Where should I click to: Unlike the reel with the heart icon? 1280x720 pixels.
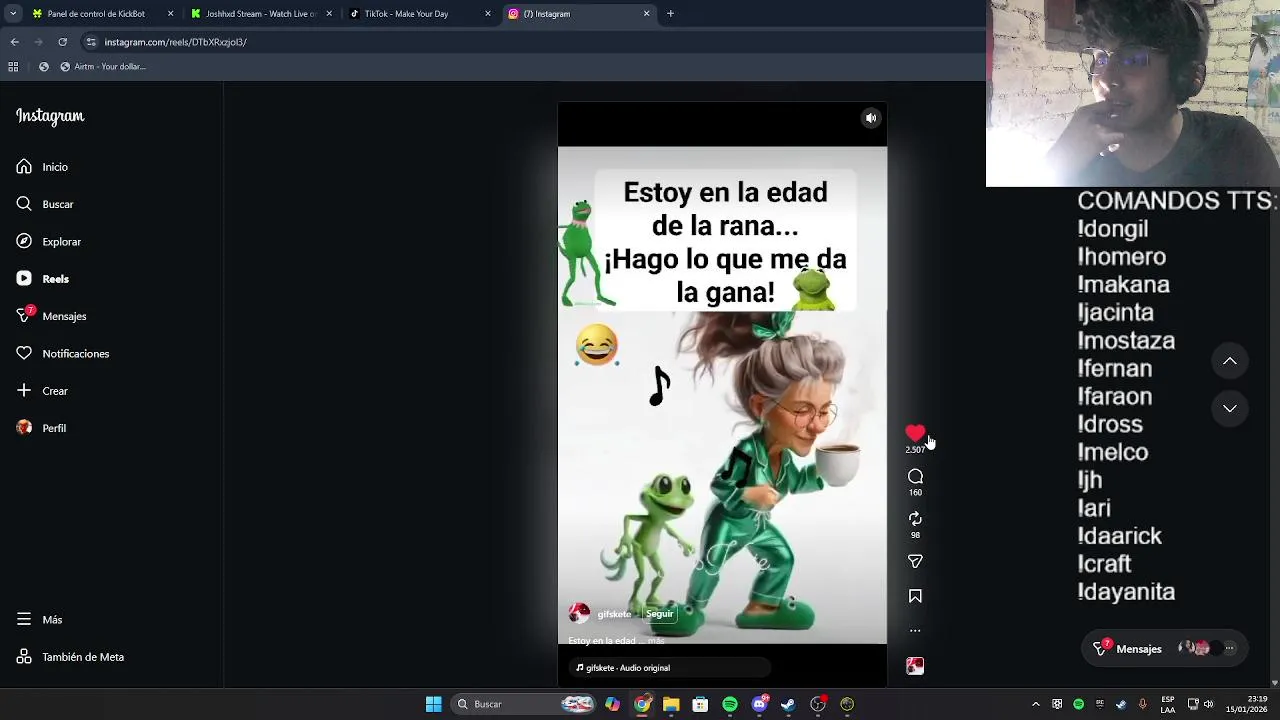[915, 433]
